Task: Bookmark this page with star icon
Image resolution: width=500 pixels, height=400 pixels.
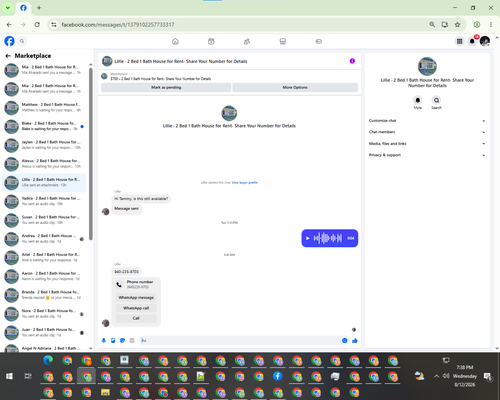Action: pyautogui.click(x=457, y=25)
